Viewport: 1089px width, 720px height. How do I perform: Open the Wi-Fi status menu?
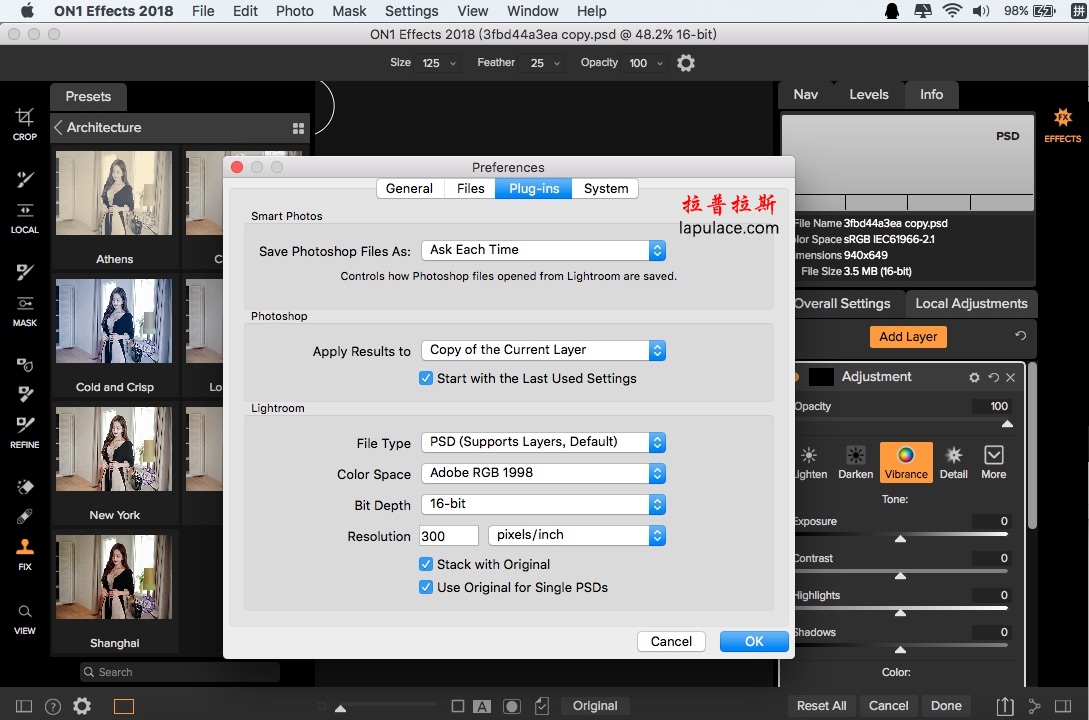[x=951, y=11]
